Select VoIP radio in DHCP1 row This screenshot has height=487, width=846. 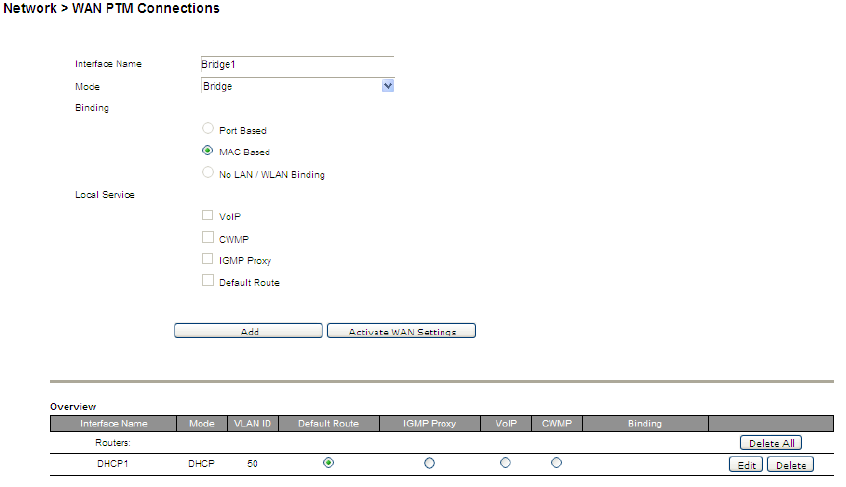click(506, 463)
